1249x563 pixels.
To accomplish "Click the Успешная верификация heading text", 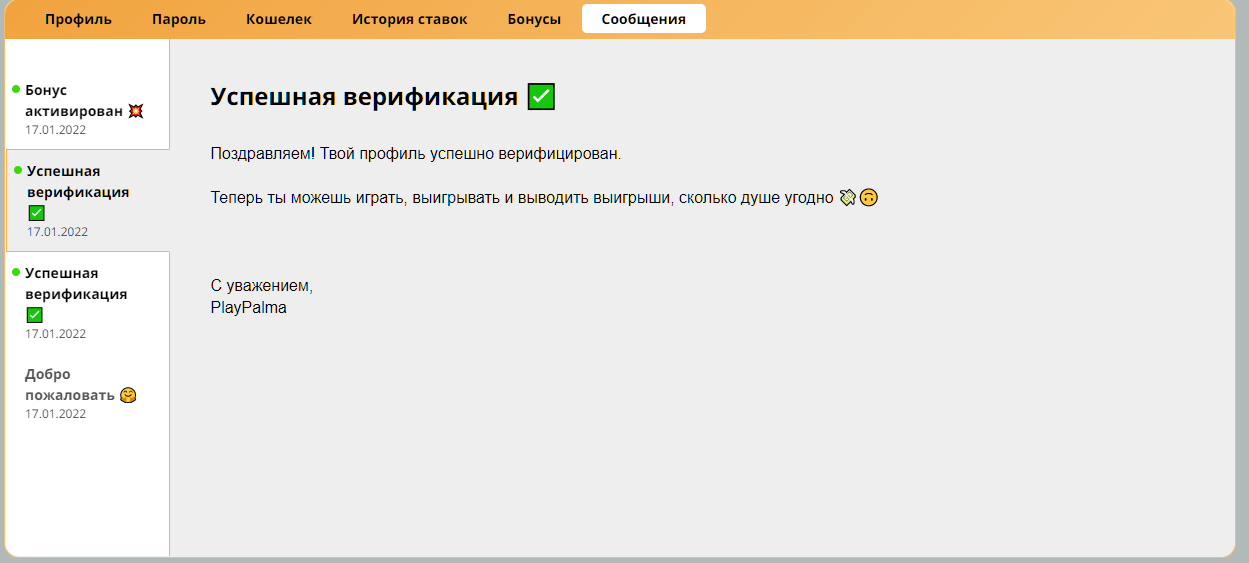I will coord(364,97).
